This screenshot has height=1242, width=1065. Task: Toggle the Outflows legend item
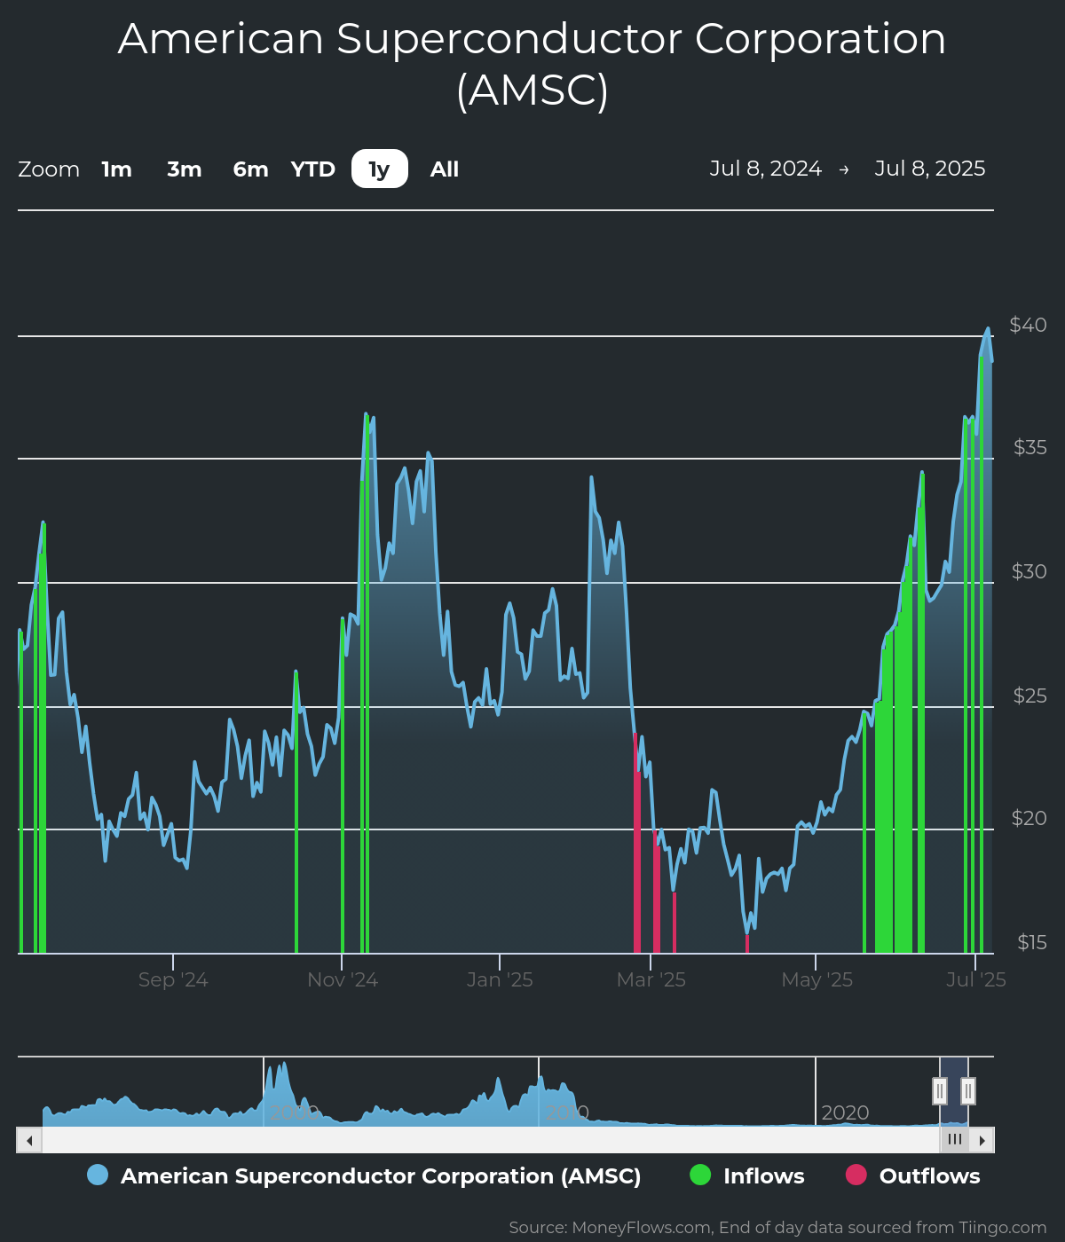click(x=913, y=1176)
